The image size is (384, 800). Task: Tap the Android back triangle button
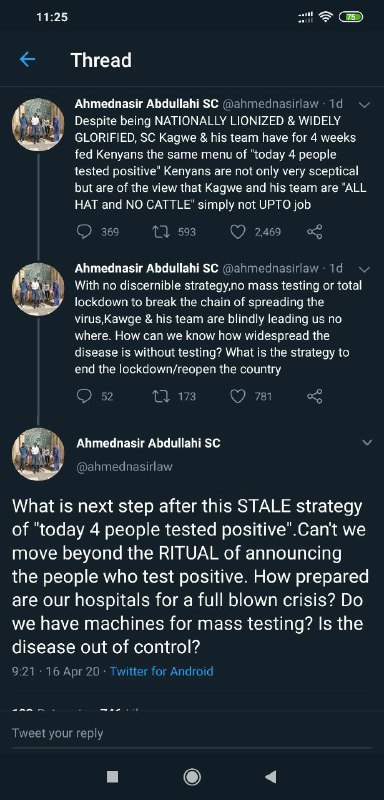[x=271, y=777]
